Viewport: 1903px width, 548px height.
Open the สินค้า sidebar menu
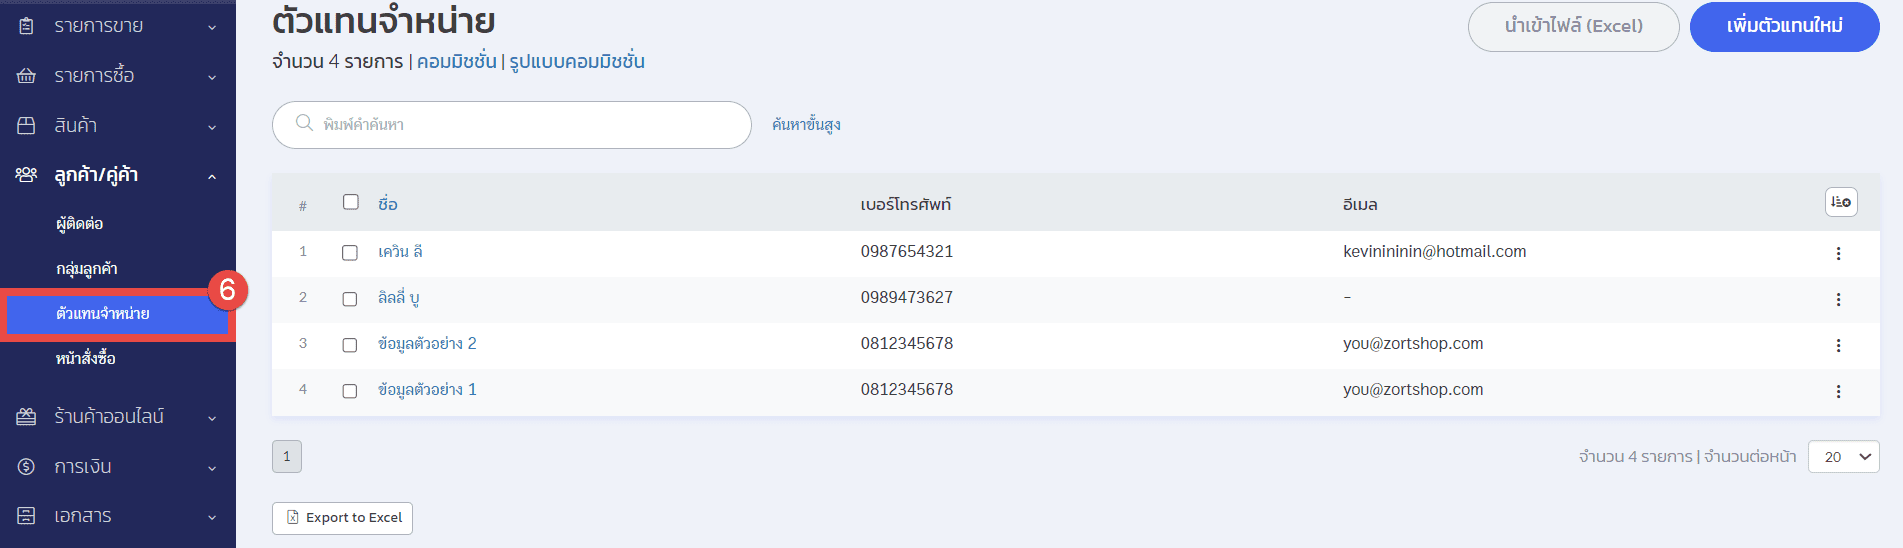pos(76,126)
